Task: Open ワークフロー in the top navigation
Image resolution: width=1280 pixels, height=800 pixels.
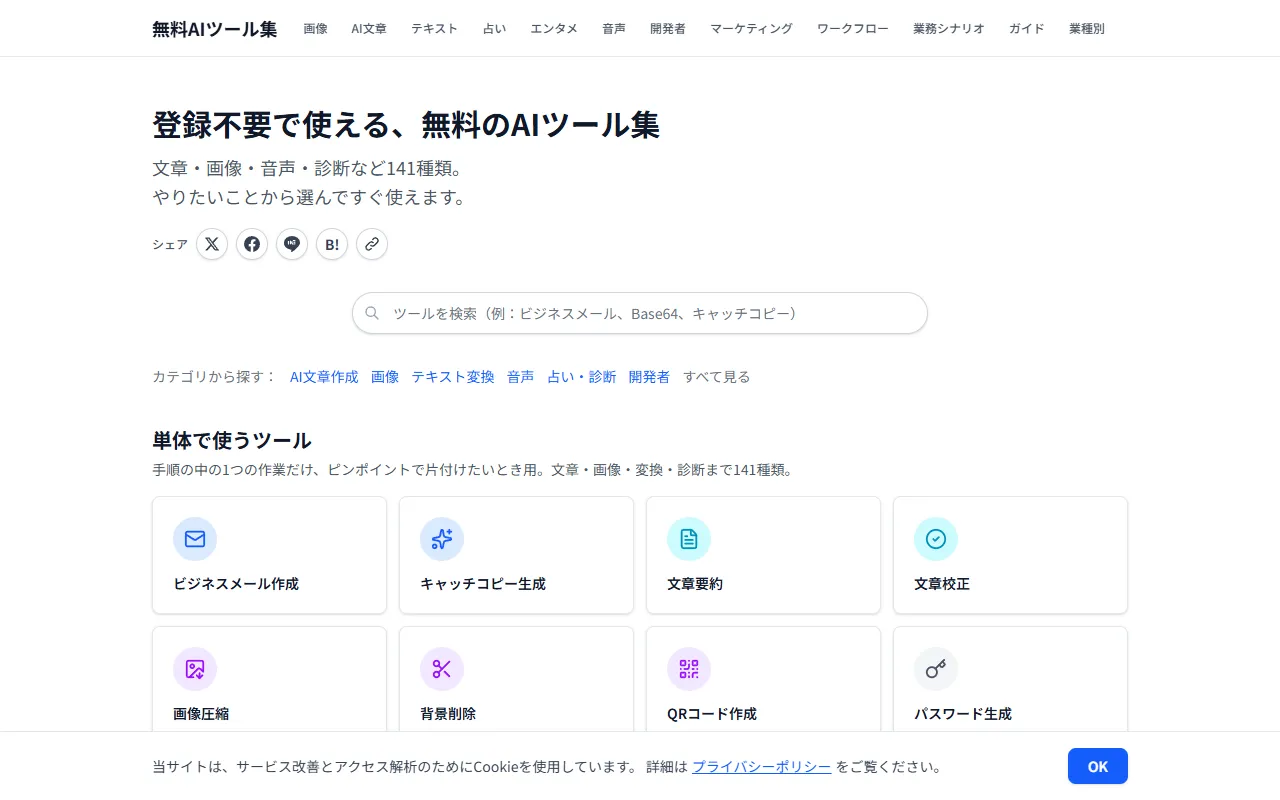Action: click(853, 29)
